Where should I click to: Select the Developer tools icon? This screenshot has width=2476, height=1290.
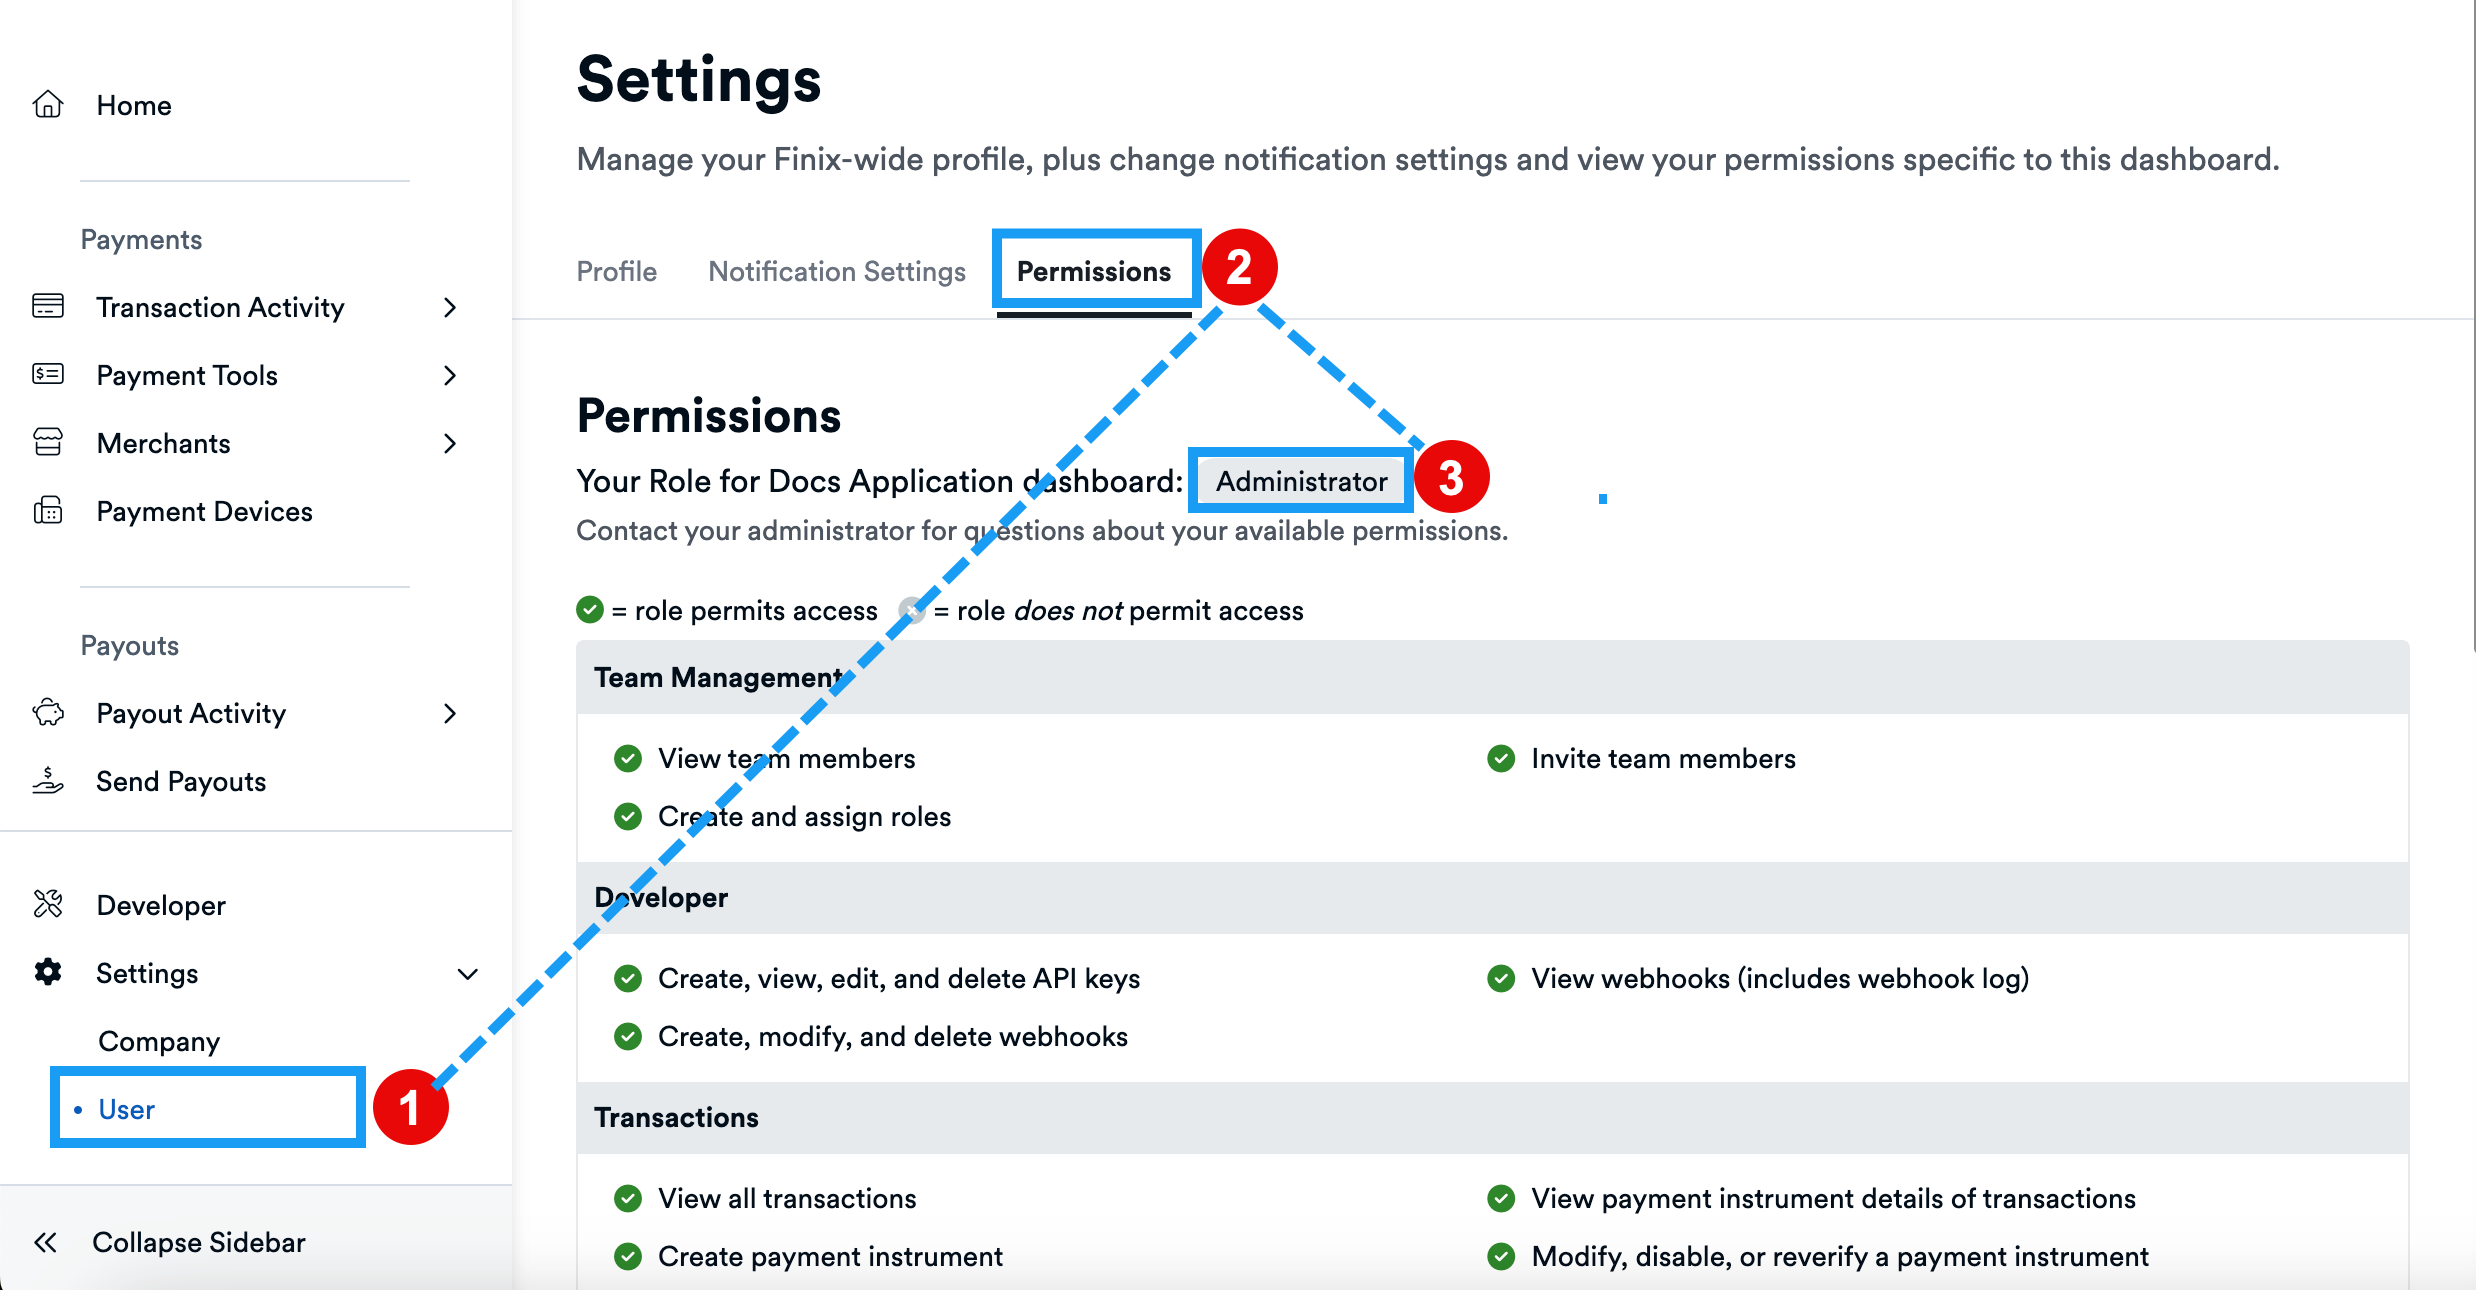47,904
